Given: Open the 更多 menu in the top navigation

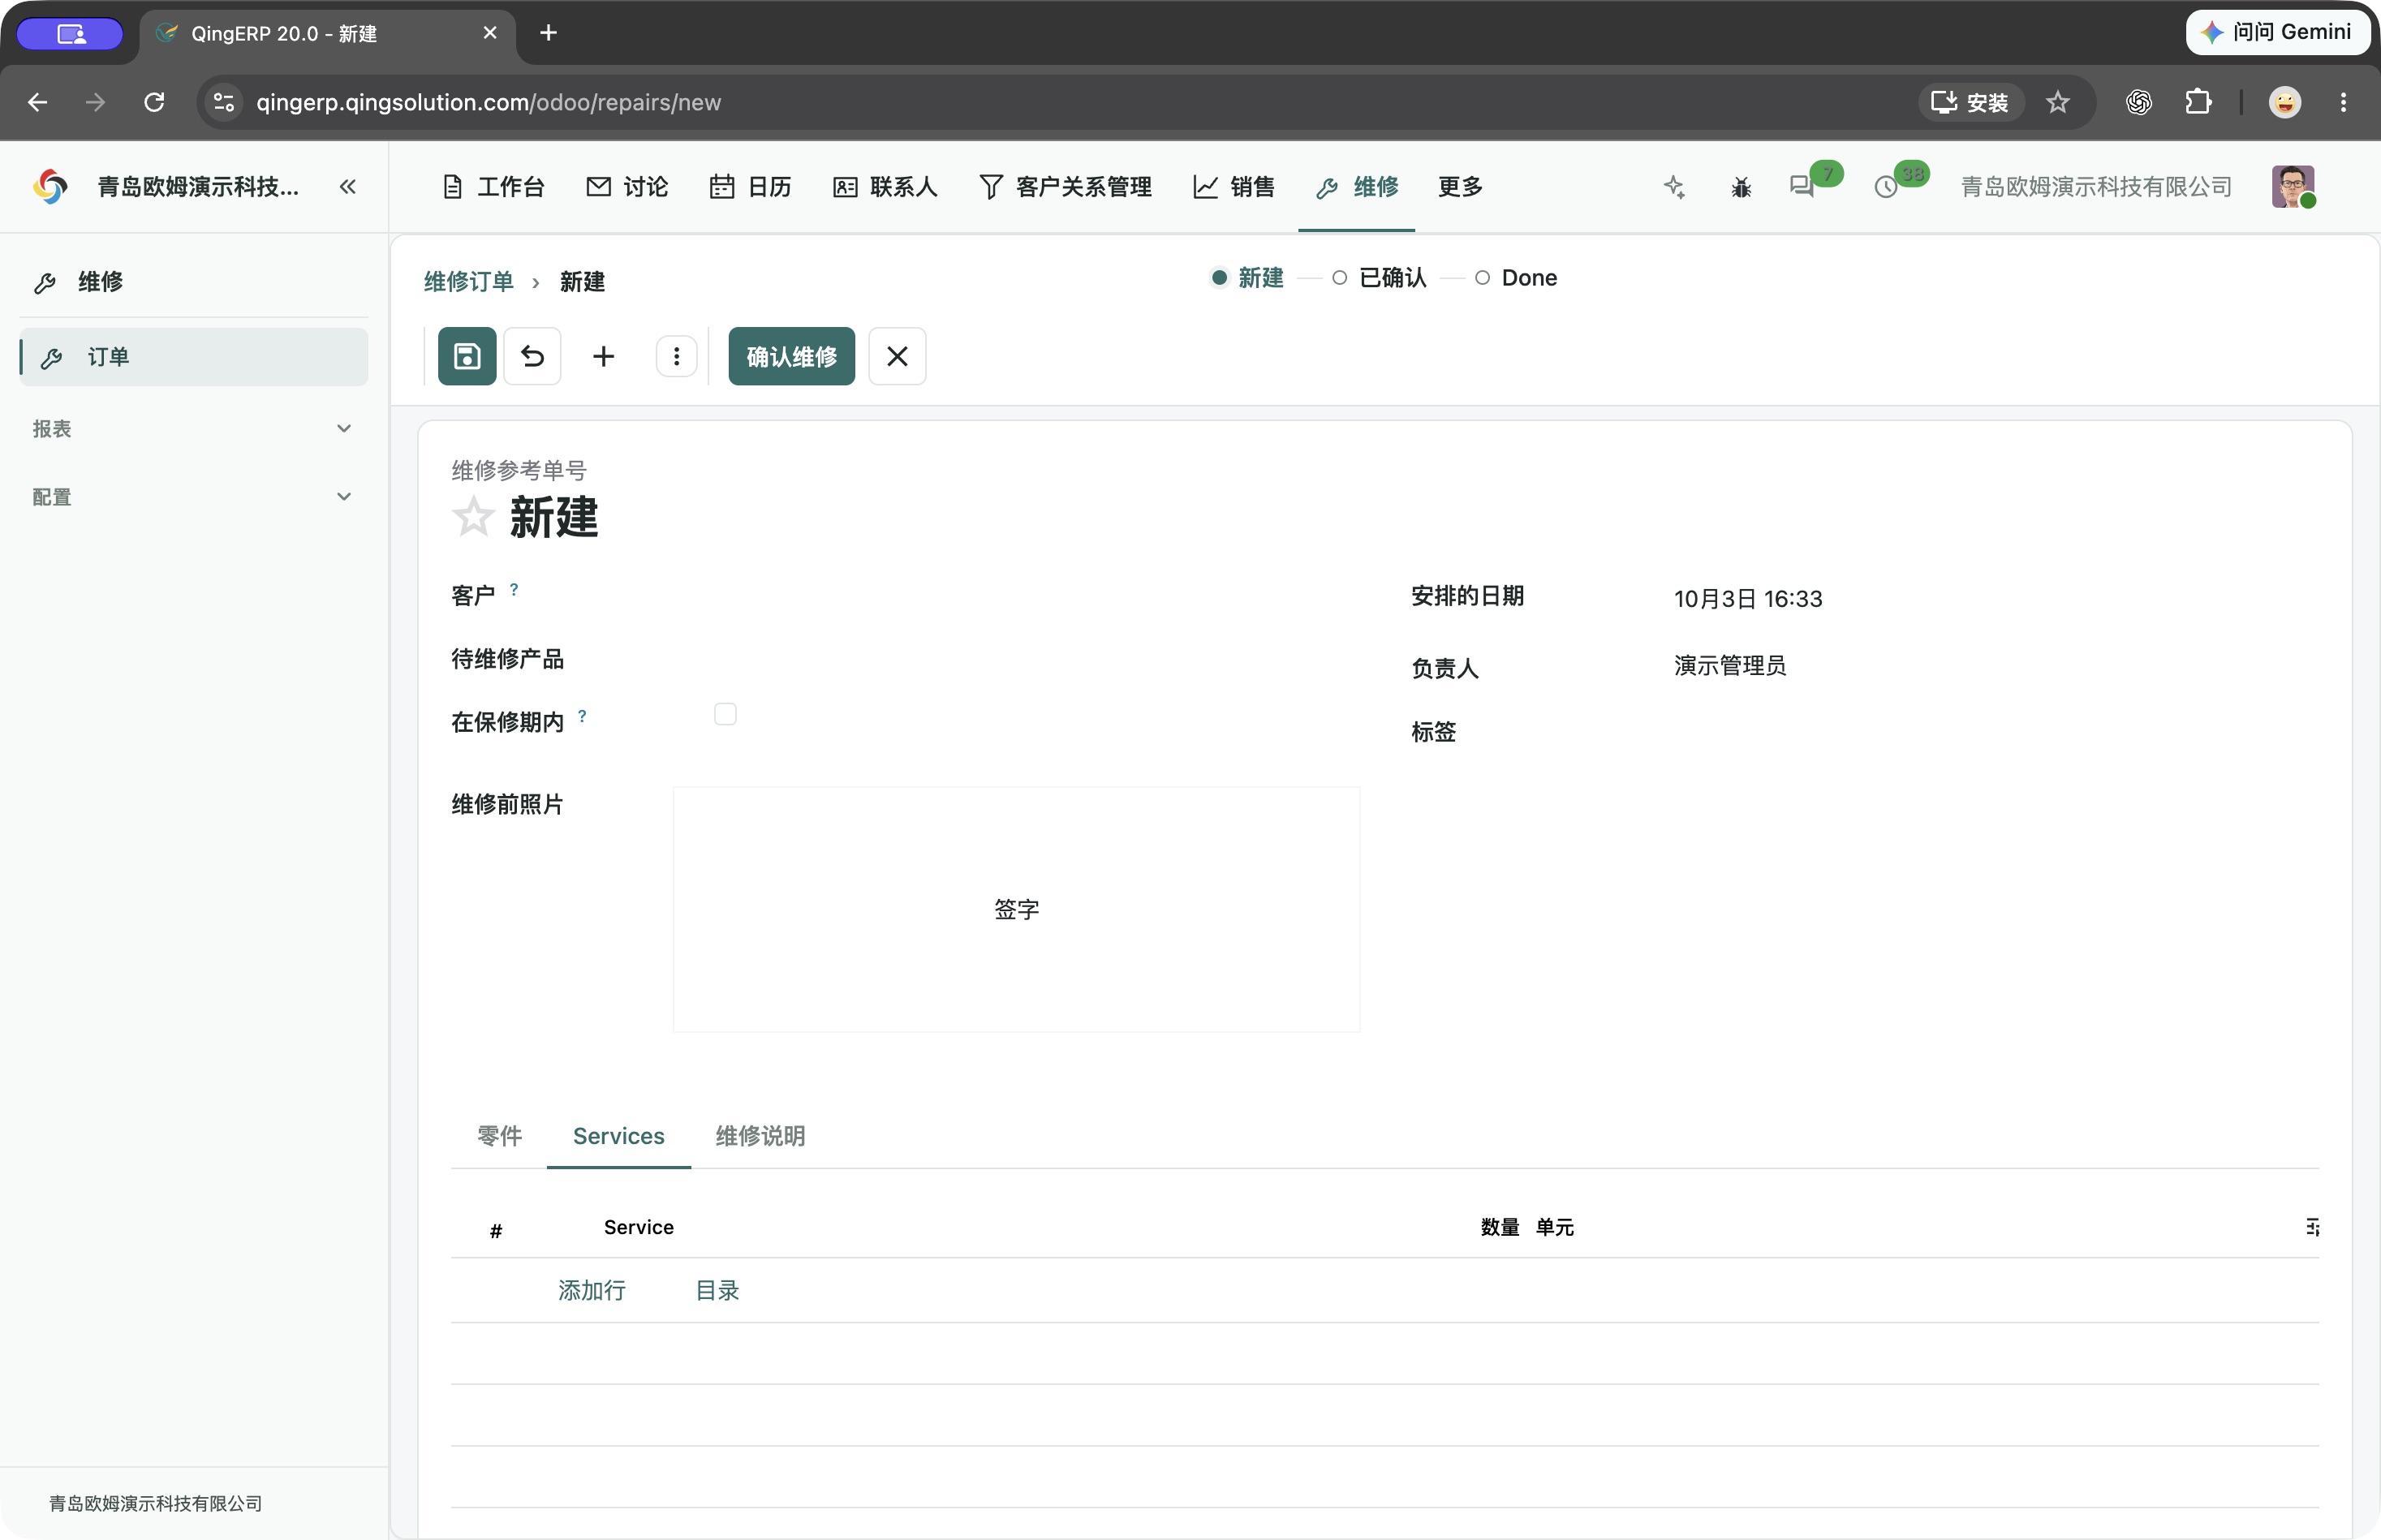Looking at the screenshot, I should pos(1460,187).
